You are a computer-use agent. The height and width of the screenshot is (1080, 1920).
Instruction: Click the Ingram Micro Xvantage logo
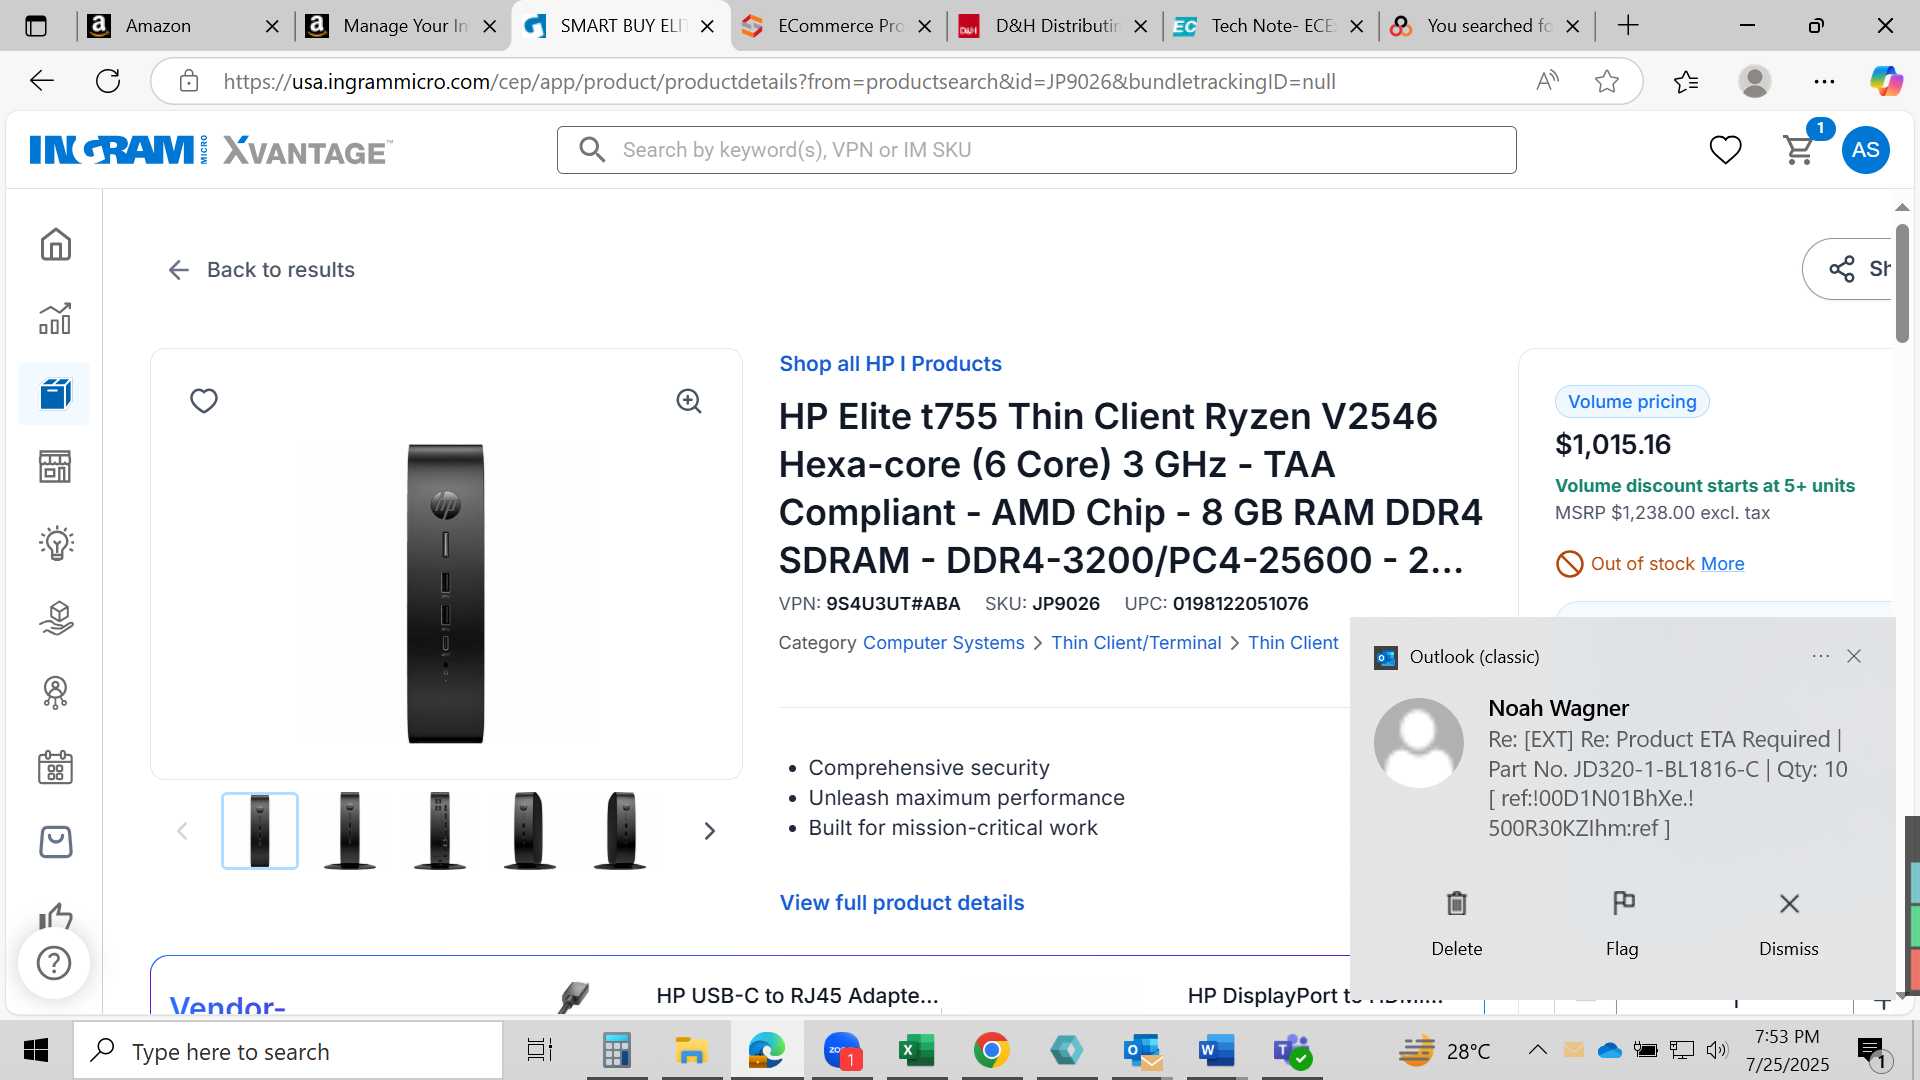(x=210, y=150)
